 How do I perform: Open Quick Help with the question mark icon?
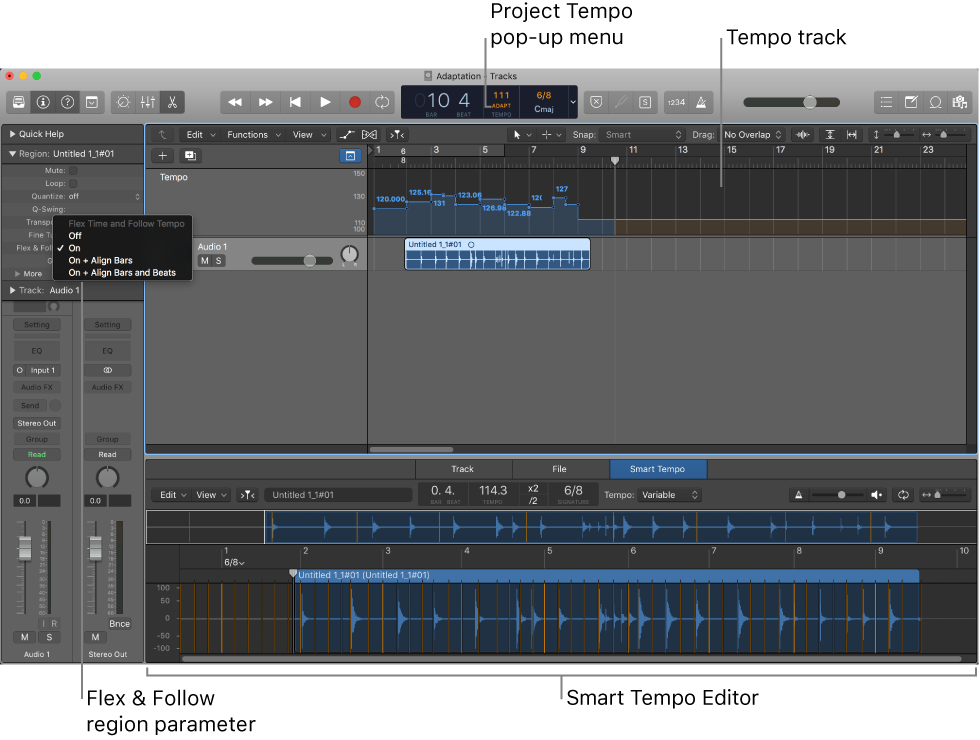(66, 101)
